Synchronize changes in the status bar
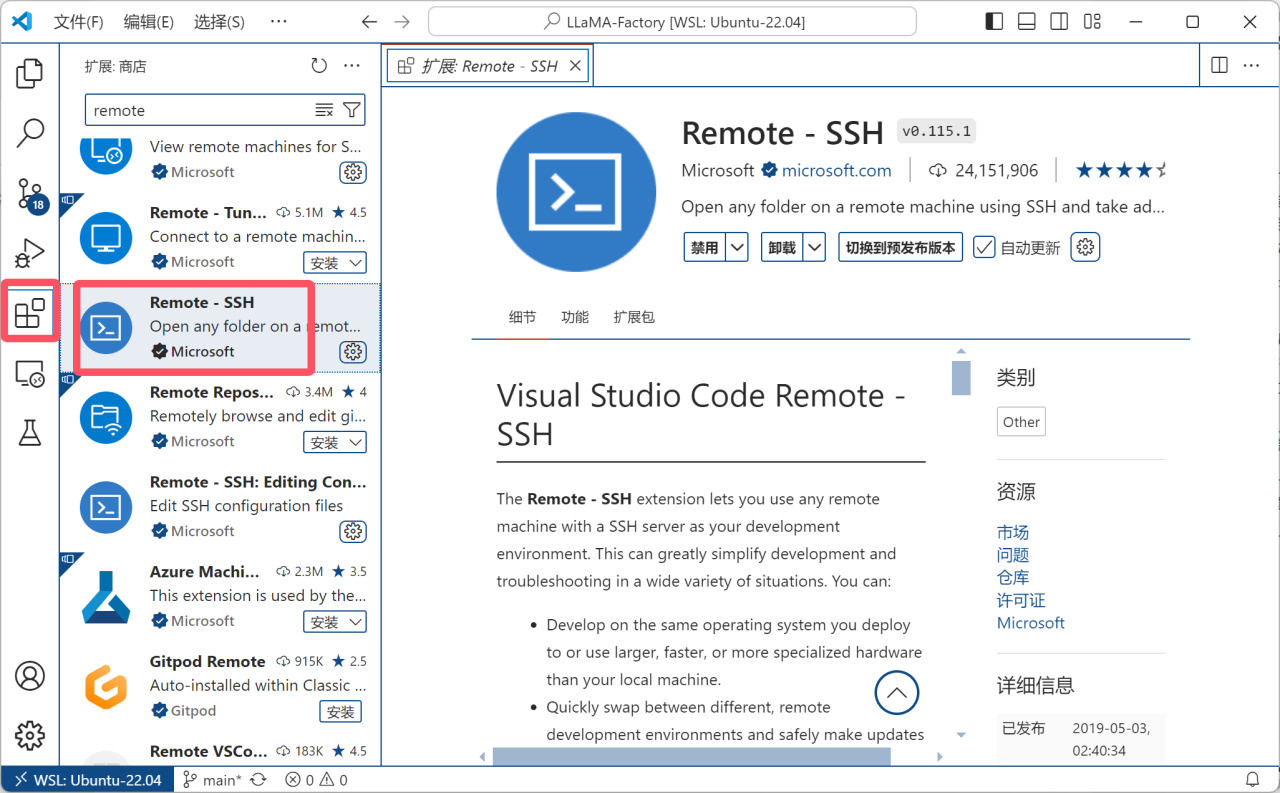 (259, 780)
